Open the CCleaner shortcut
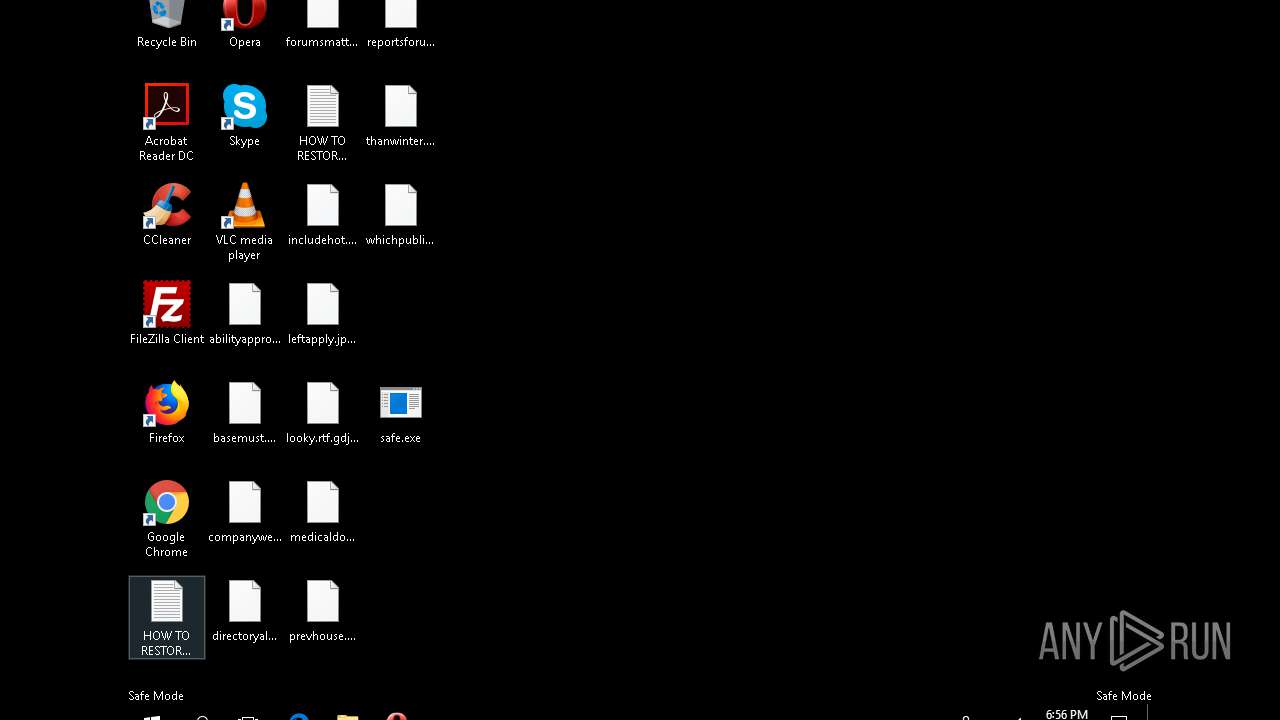Screen dimensions: 1280x720 (166, 214)
